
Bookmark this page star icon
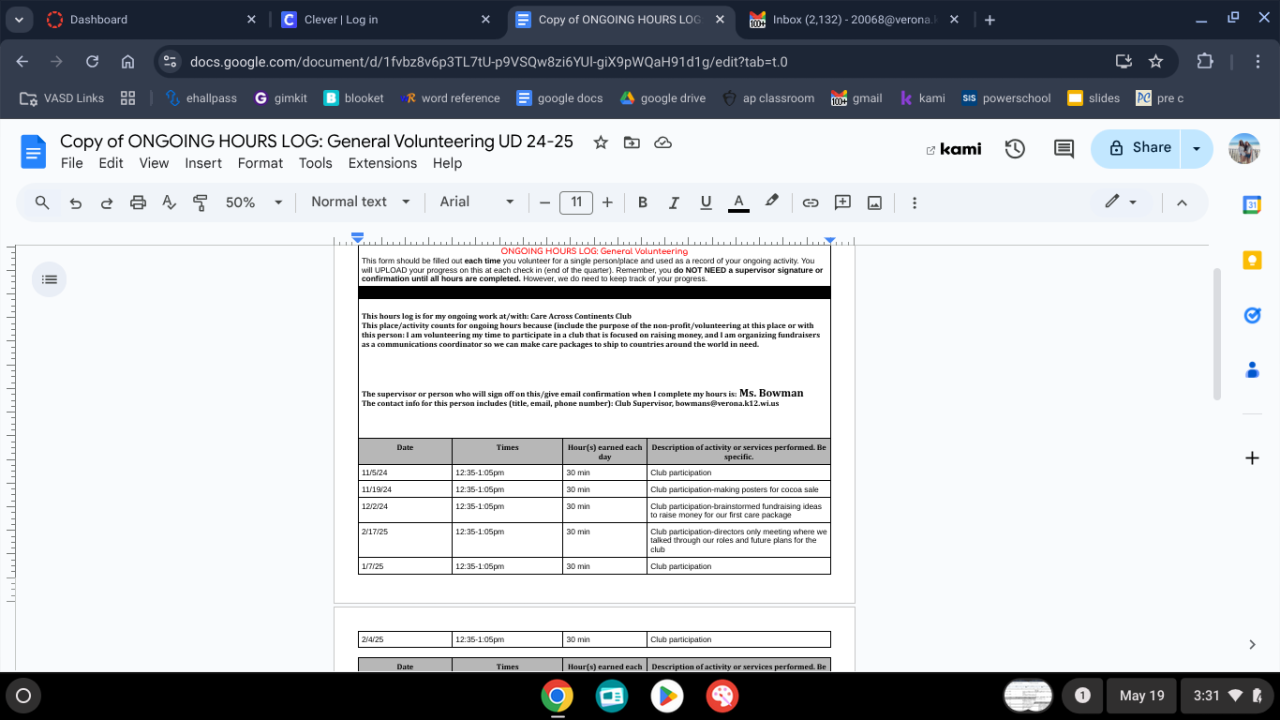[x=1156, y=61]
